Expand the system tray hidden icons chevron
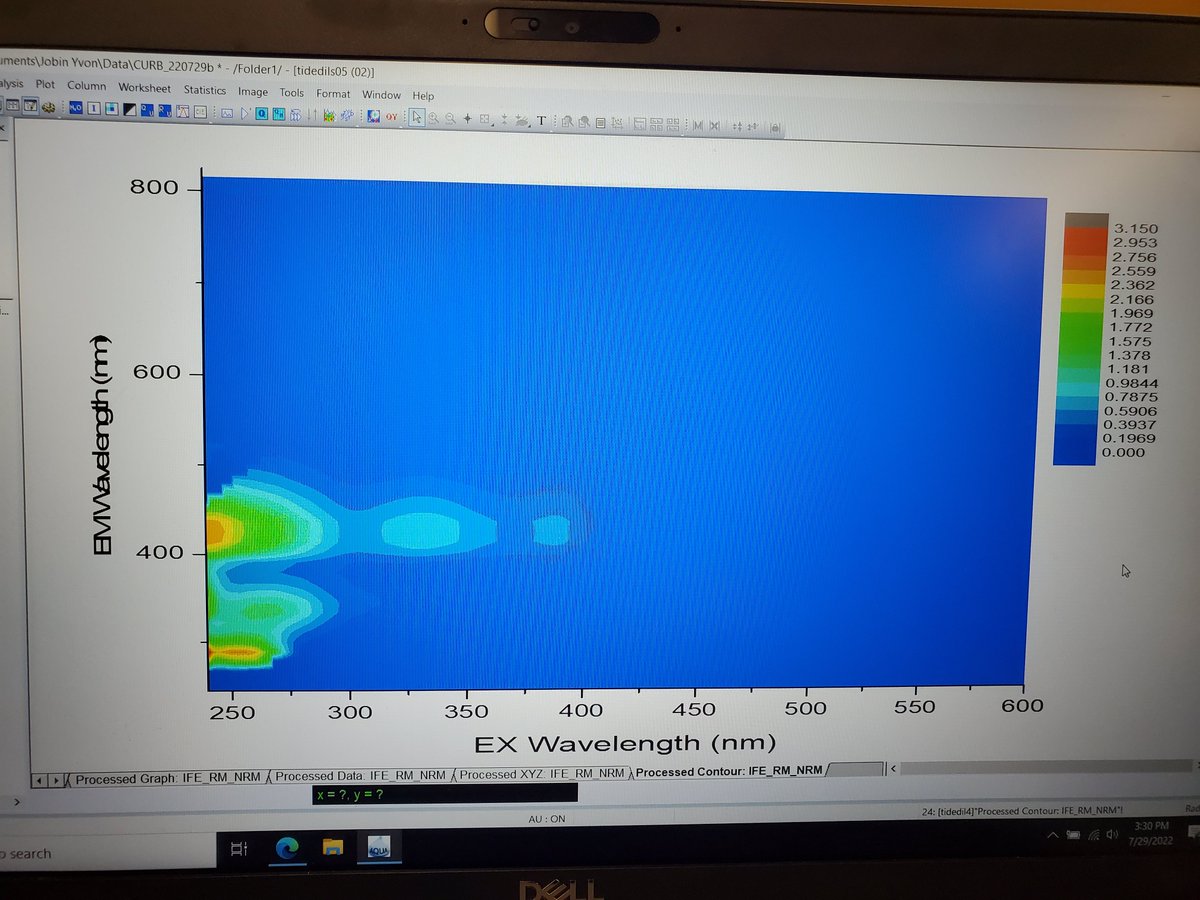This screenshot has height=900, width=1200. tap(1055, 834)
